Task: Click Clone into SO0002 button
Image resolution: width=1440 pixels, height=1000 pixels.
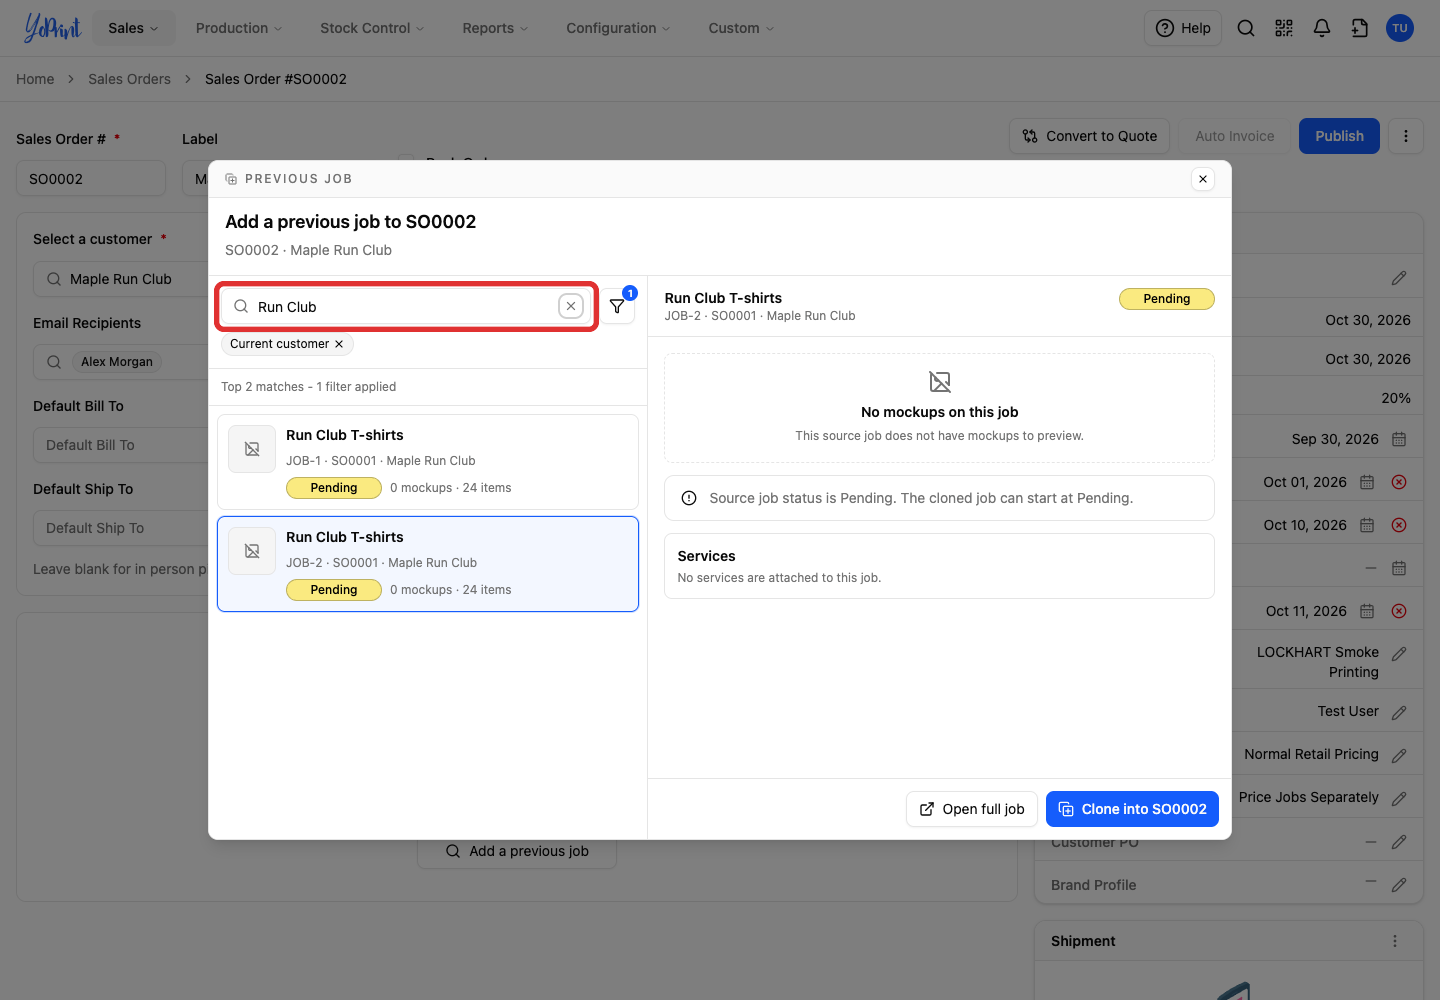Action: (1132, 809)
